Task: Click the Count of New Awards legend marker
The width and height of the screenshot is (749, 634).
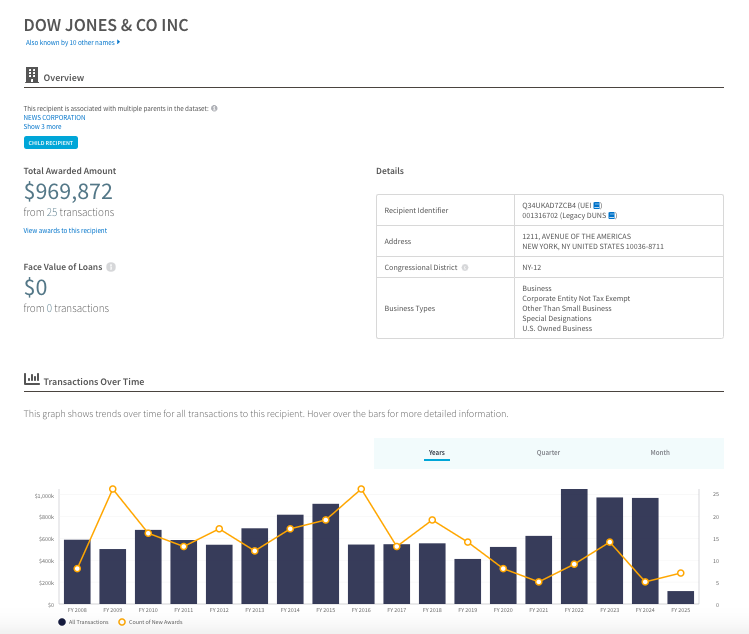Action: point(122,622)
